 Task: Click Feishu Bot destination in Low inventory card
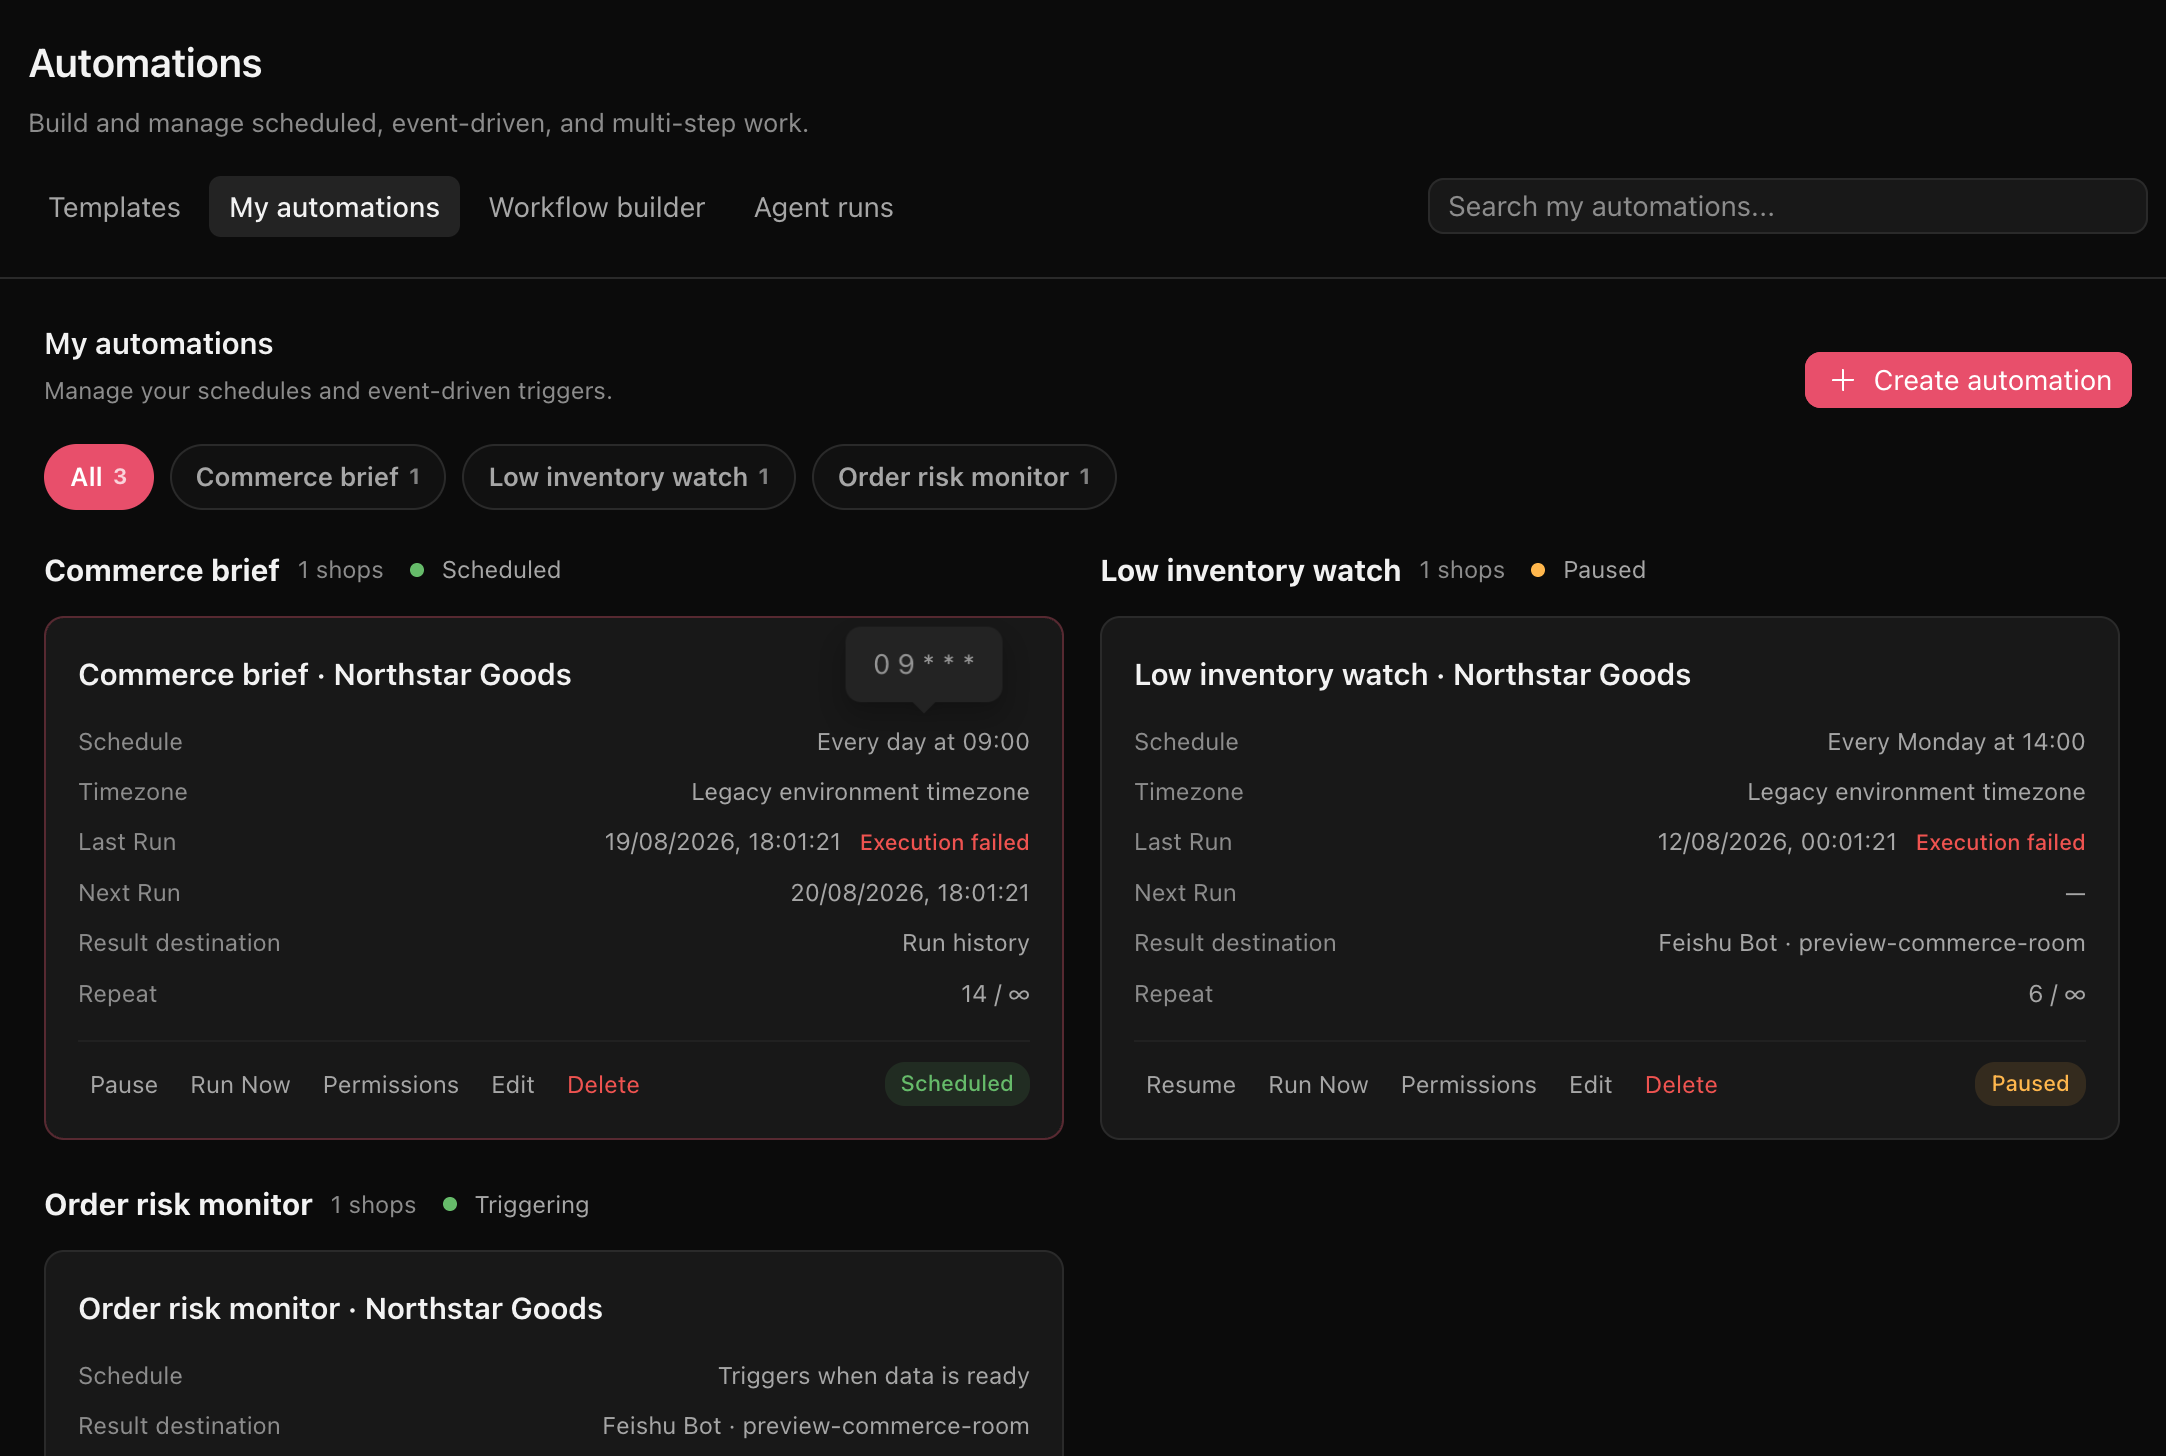[1872, 943]
